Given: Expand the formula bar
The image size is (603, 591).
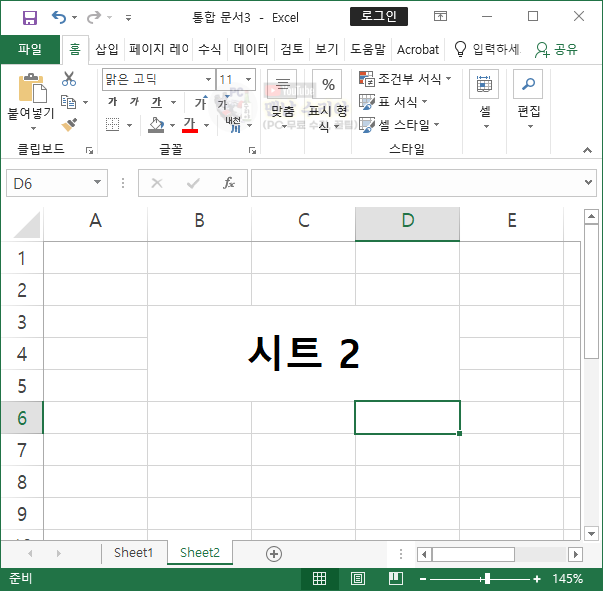Looking at the screenshot, I should (588, 182).
